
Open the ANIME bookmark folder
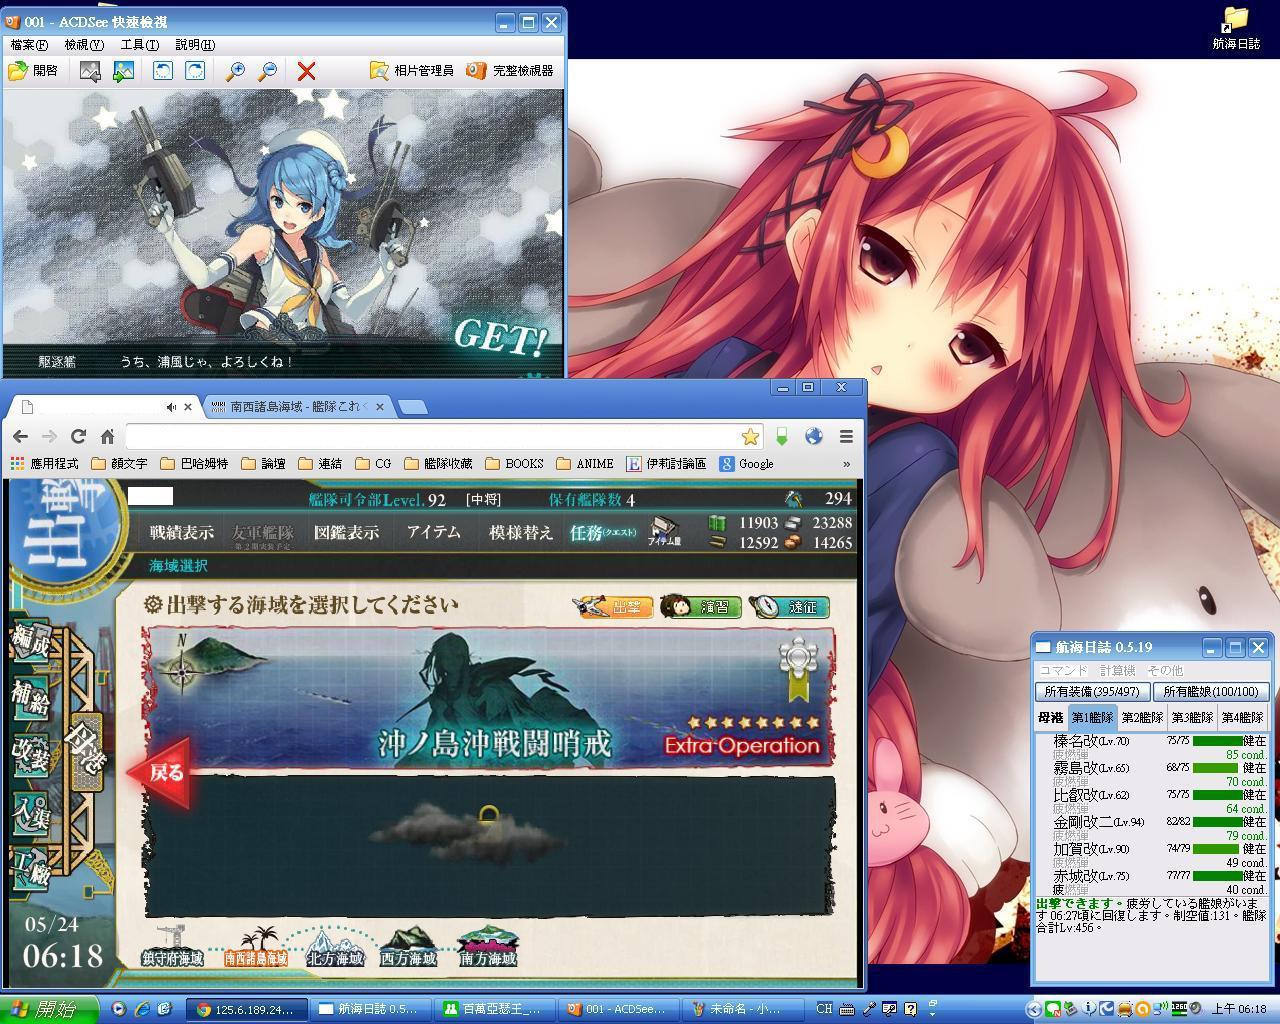(585, 464)
